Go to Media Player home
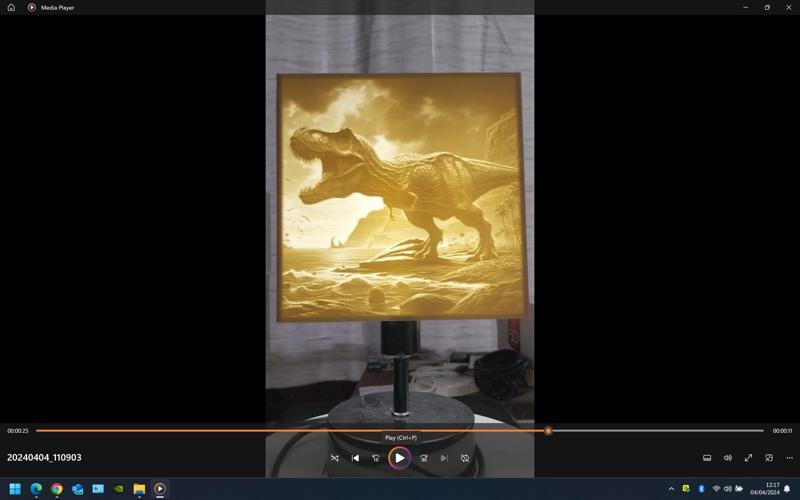Viewport: 800px width, 500px height. (11, 8)
